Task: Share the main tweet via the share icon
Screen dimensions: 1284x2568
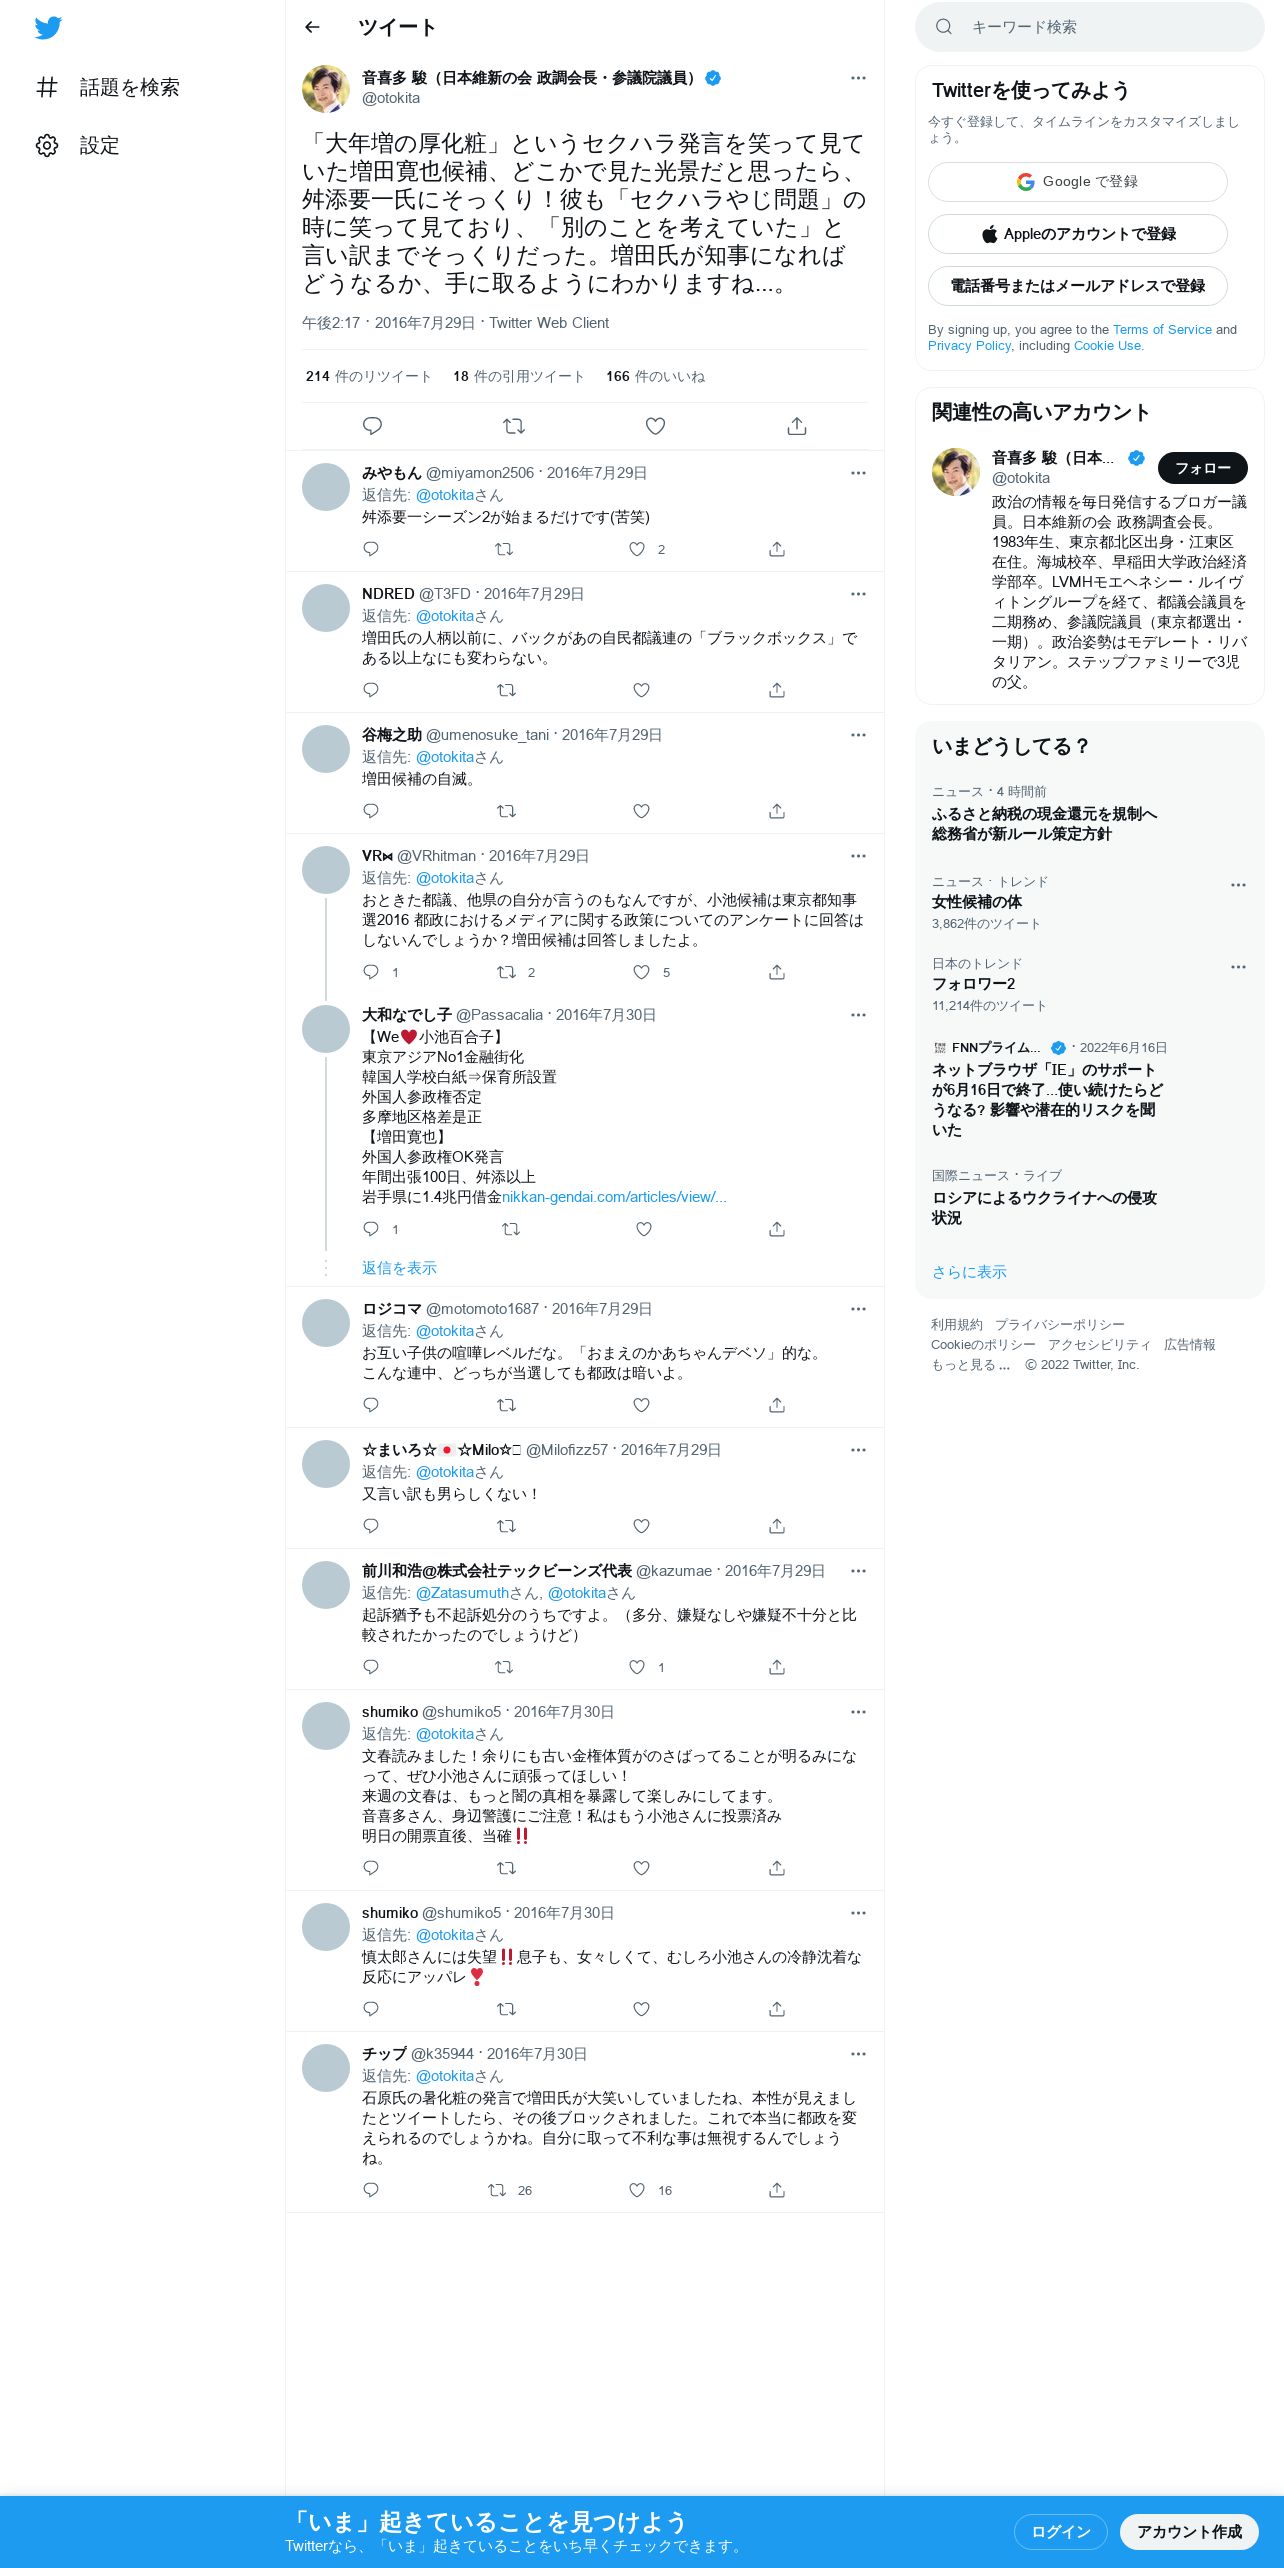Action: click(797, 426)
